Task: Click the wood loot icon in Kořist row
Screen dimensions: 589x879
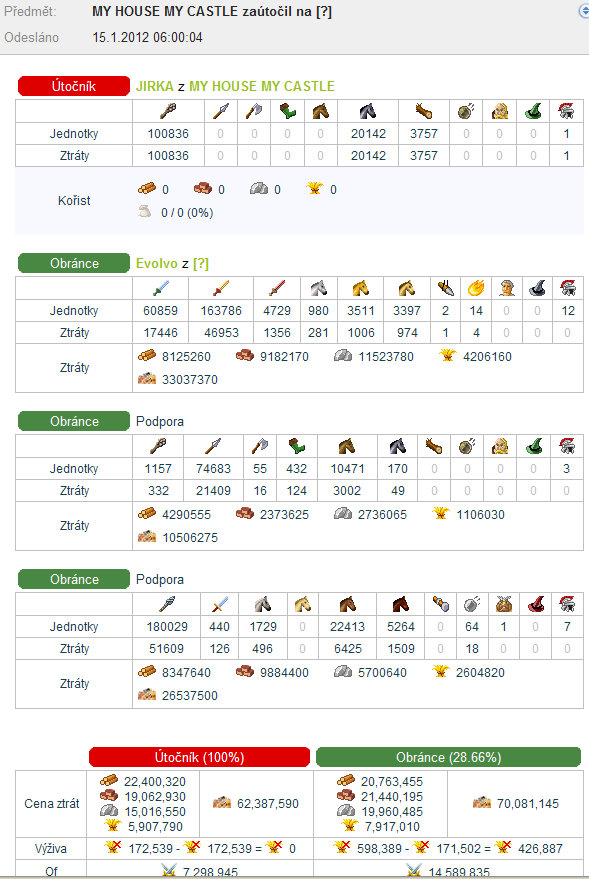Action: (x=147, y=189)
